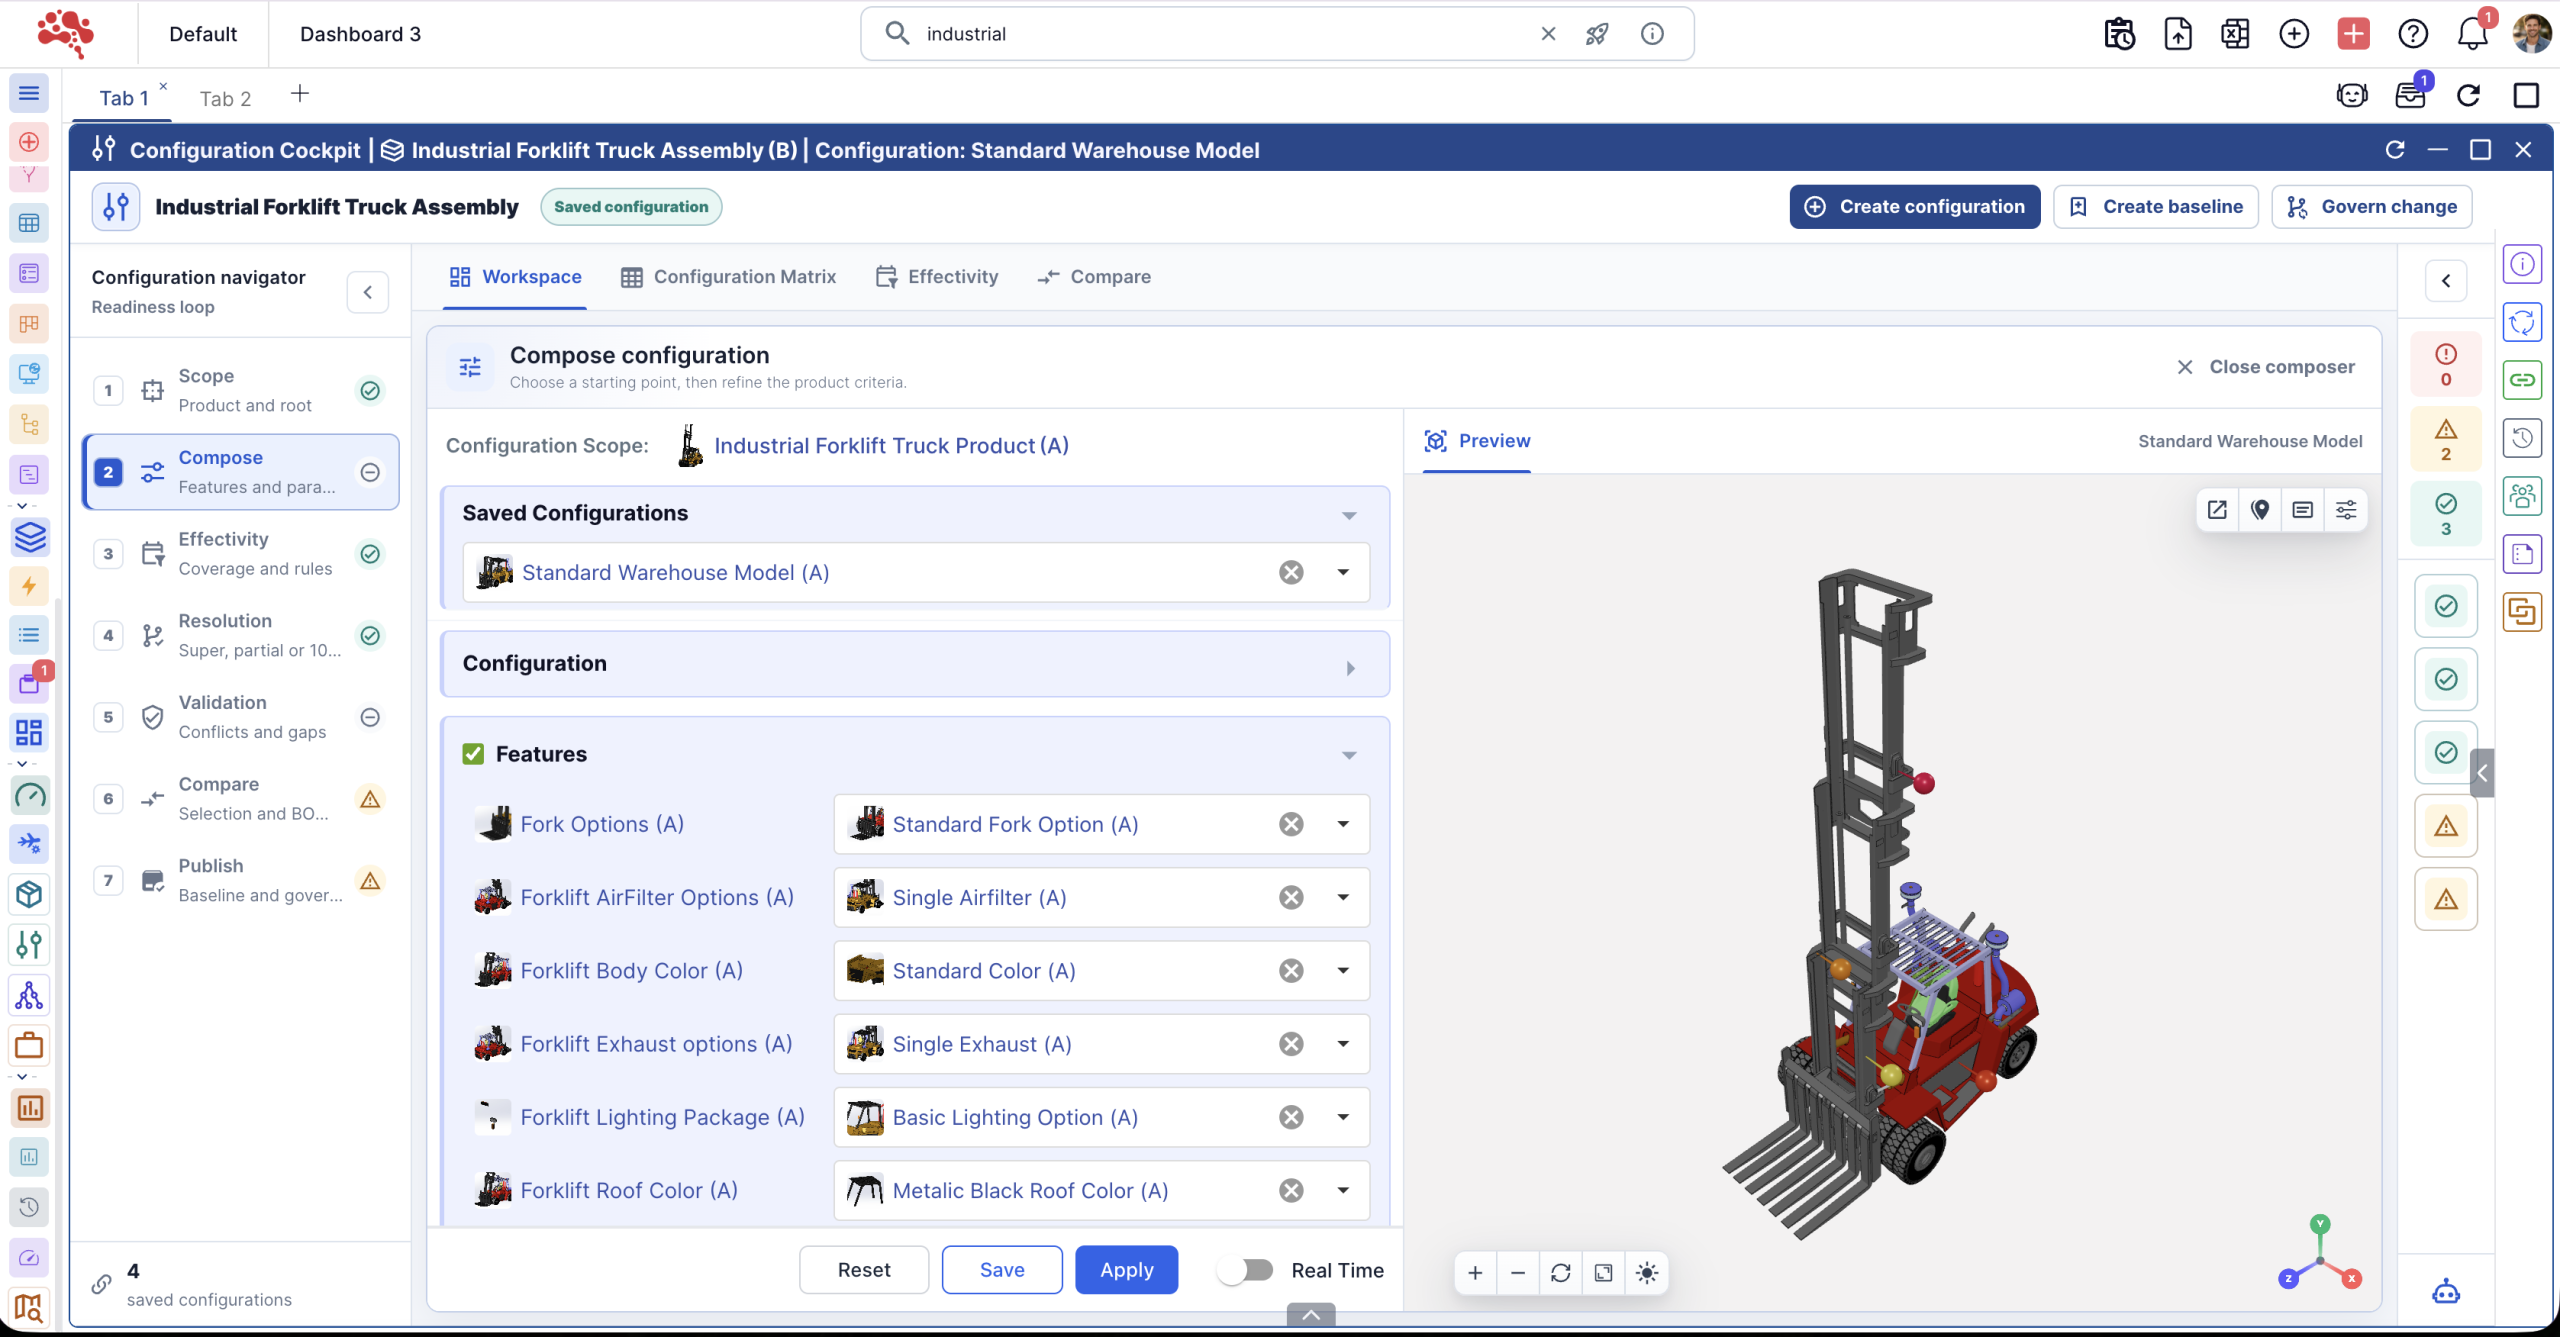Go to the Publish step in navigator
The image size is (2560, 1337).
[x=240, y=880]
